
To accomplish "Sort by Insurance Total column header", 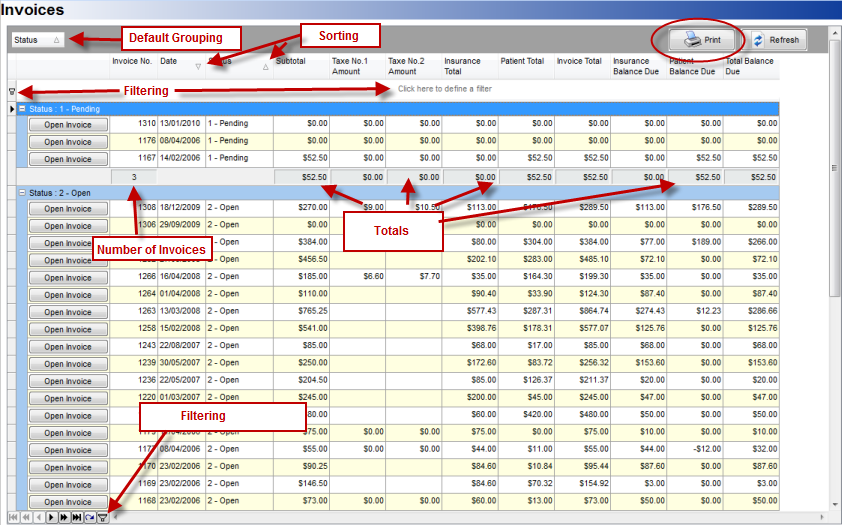I will pyautogui.click(x=470, y=66).
